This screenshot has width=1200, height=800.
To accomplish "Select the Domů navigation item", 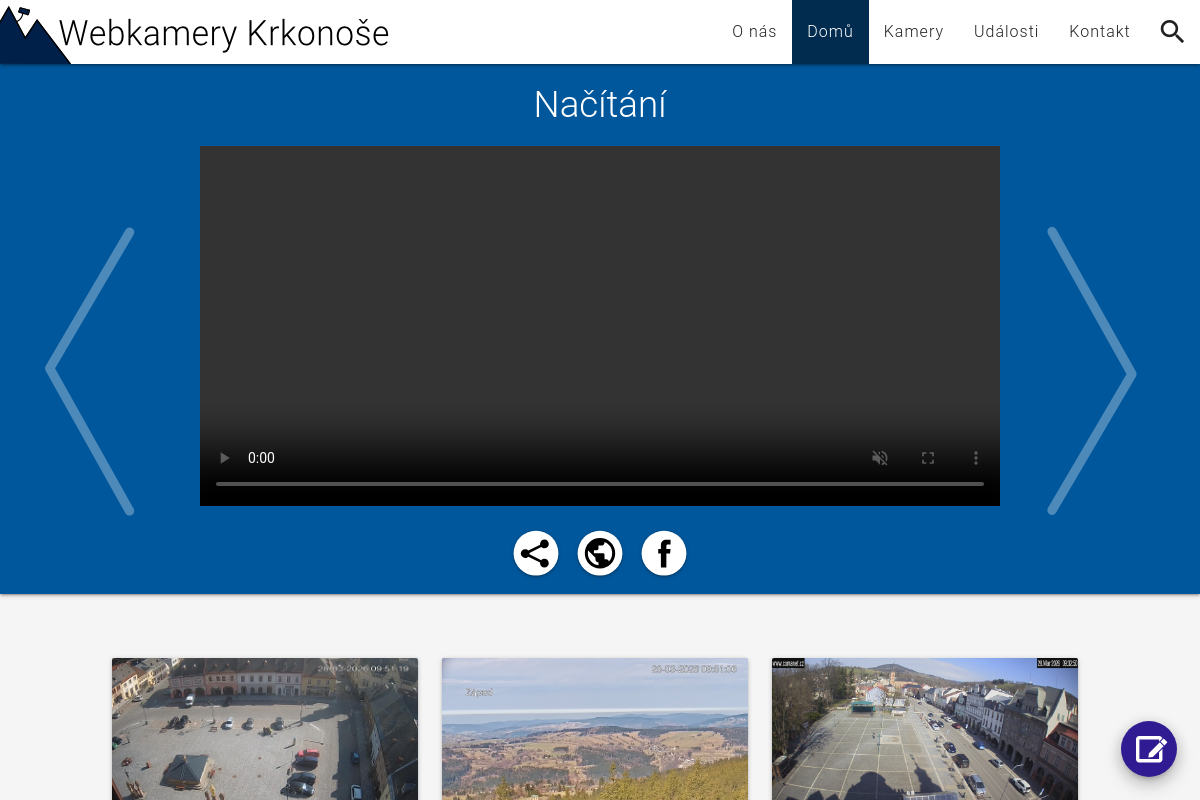I will pos(830,31).
